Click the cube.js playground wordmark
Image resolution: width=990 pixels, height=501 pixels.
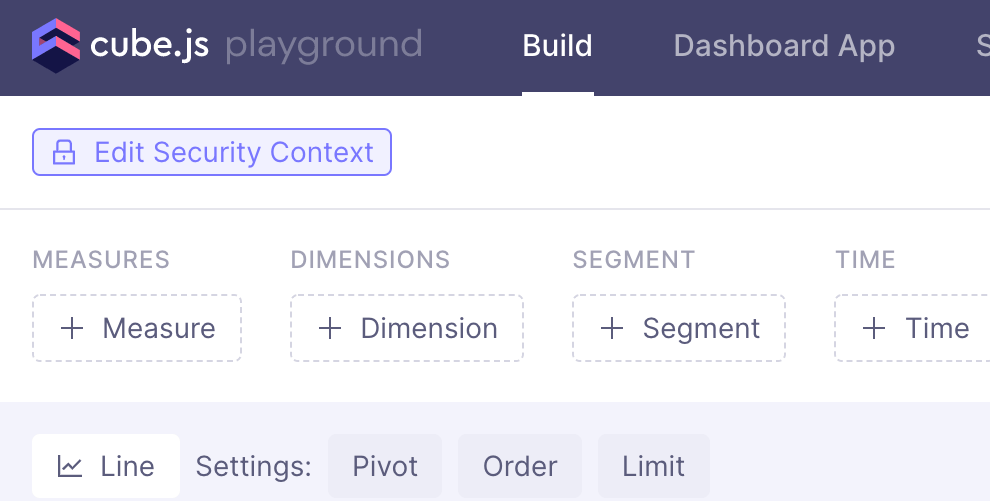(x=255, y=46)
